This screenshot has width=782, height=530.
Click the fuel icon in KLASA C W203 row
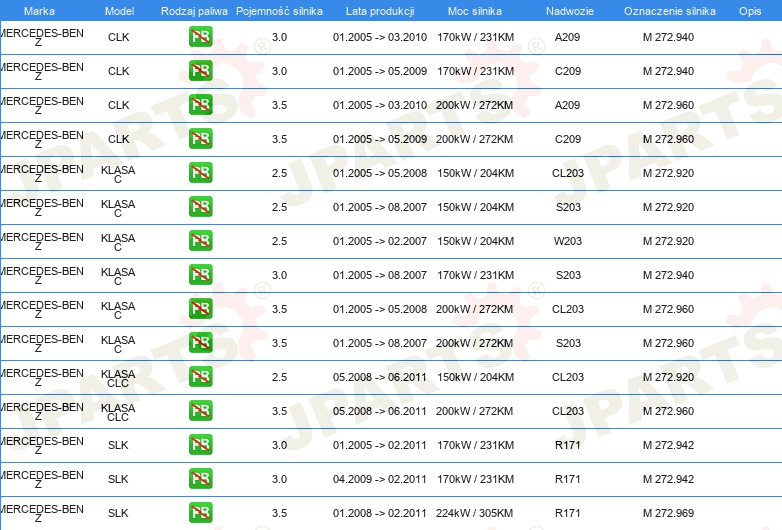200,241
